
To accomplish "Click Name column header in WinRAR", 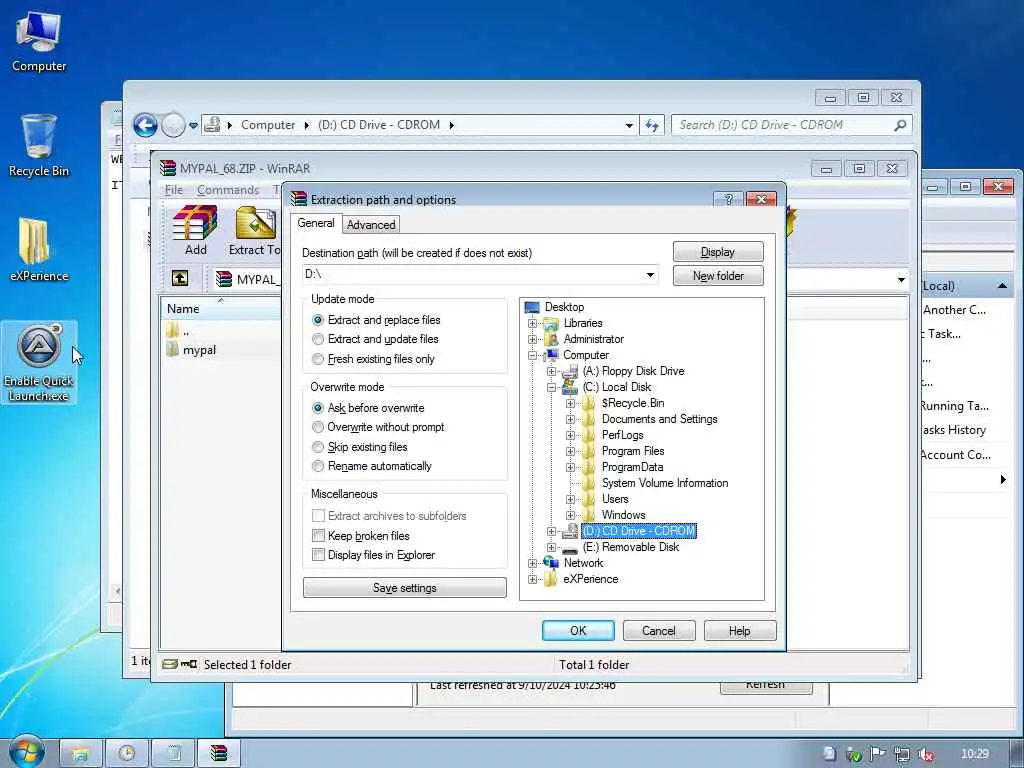I will 220,309.
